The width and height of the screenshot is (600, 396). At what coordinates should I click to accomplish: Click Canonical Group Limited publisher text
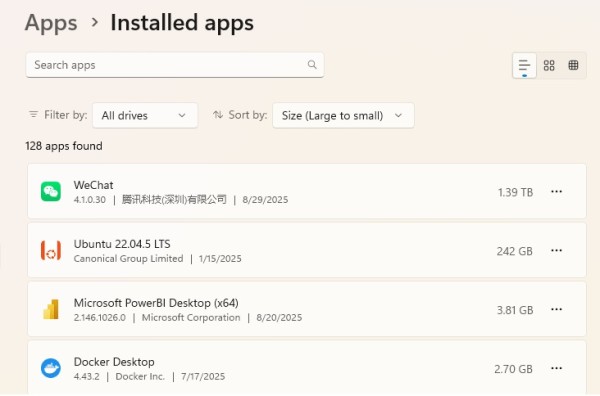point(129,259)
